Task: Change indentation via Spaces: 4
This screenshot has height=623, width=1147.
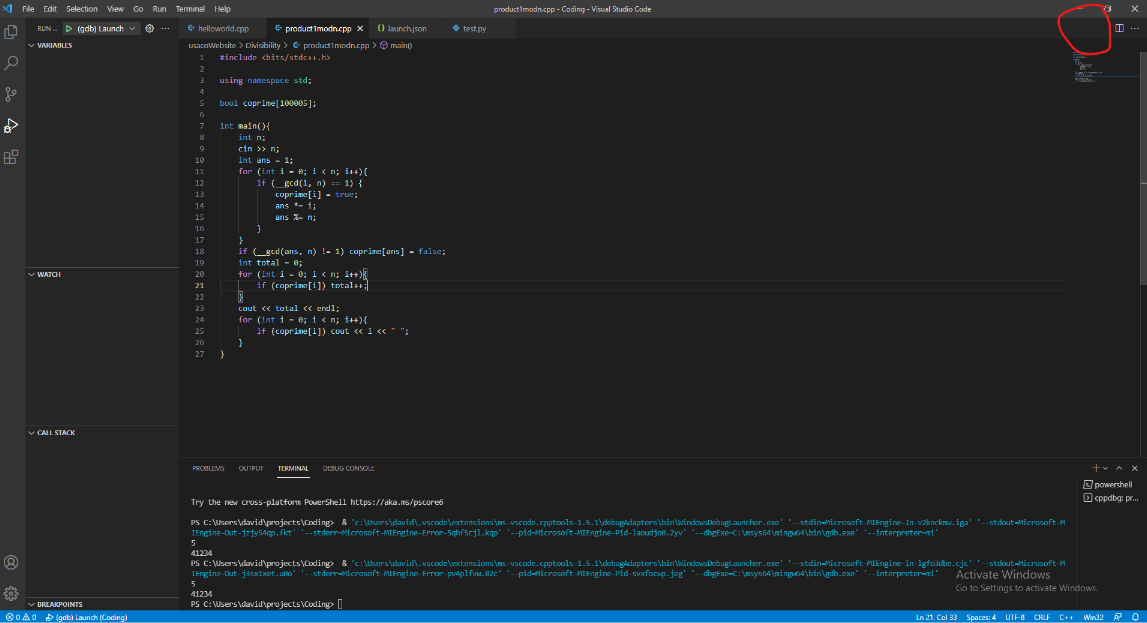Action: [981, 617]
